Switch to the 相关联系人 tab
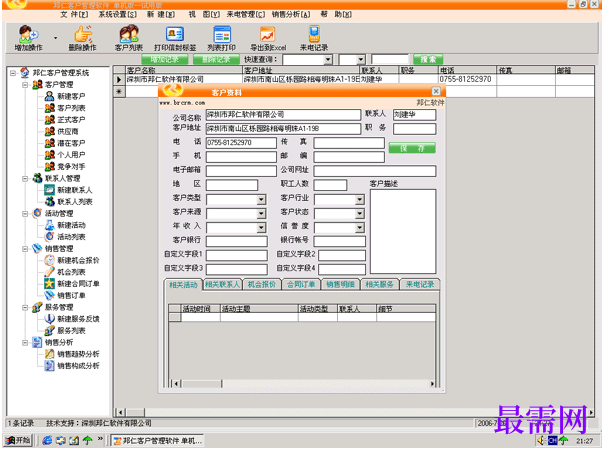 (222, 284)
